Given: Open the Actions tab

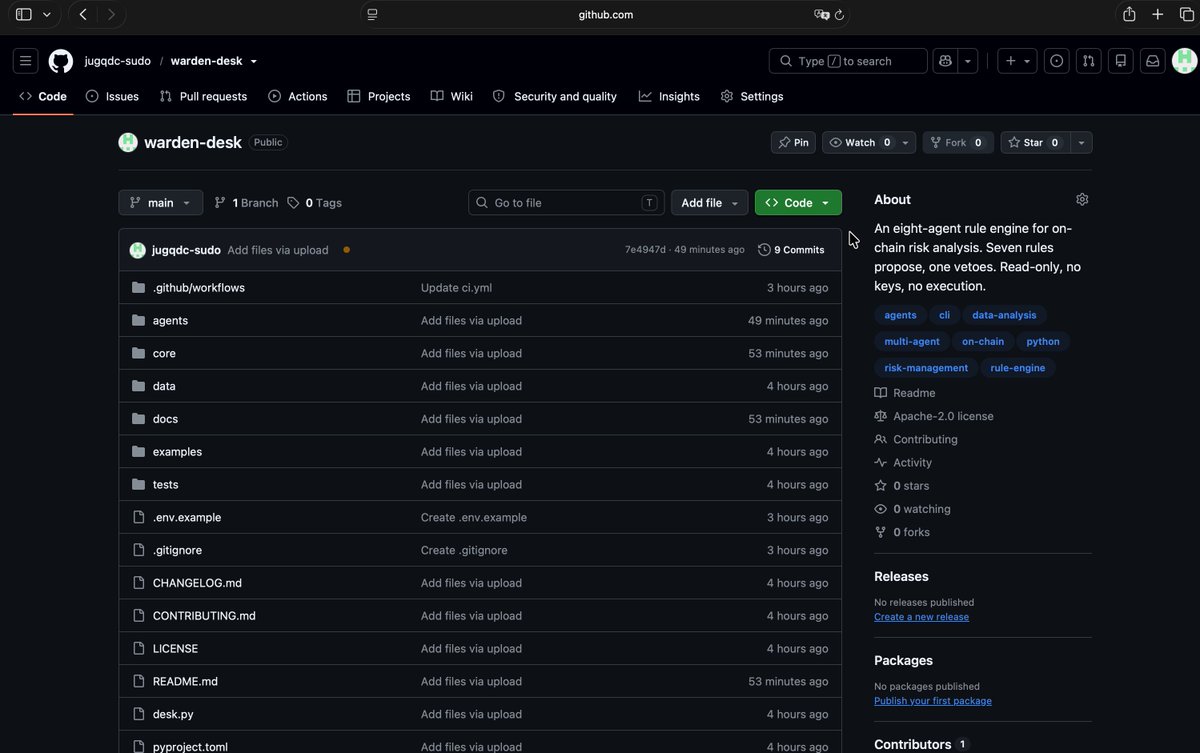Looking at the screenshot, I should coord(298,96).
